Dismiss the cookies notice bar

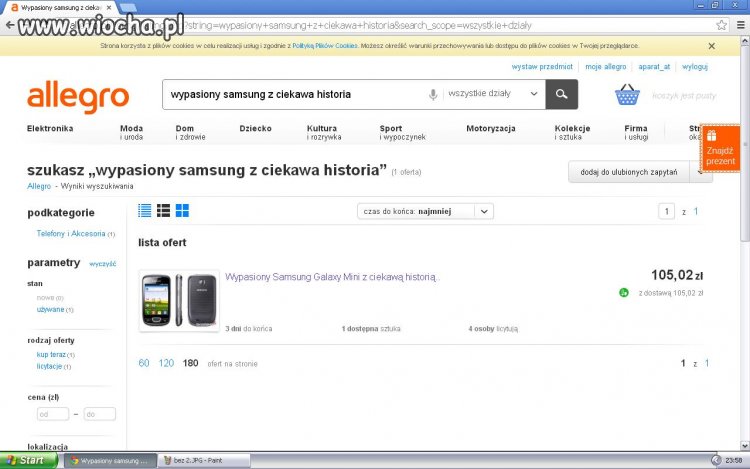coord(712,46)
